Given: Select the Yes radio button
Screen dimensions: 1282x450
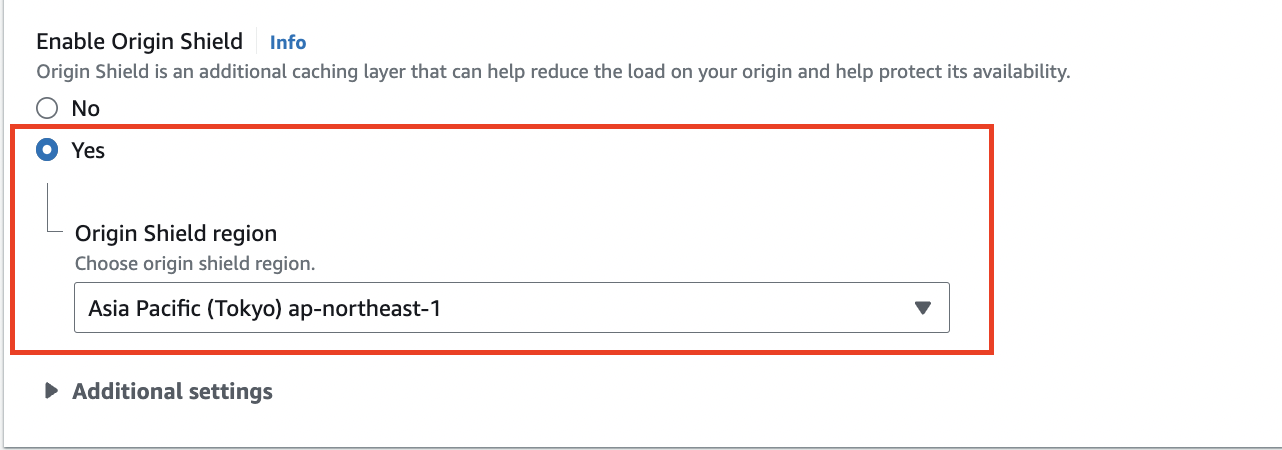Looking at the screenshot, I should [x=47, y=150].
